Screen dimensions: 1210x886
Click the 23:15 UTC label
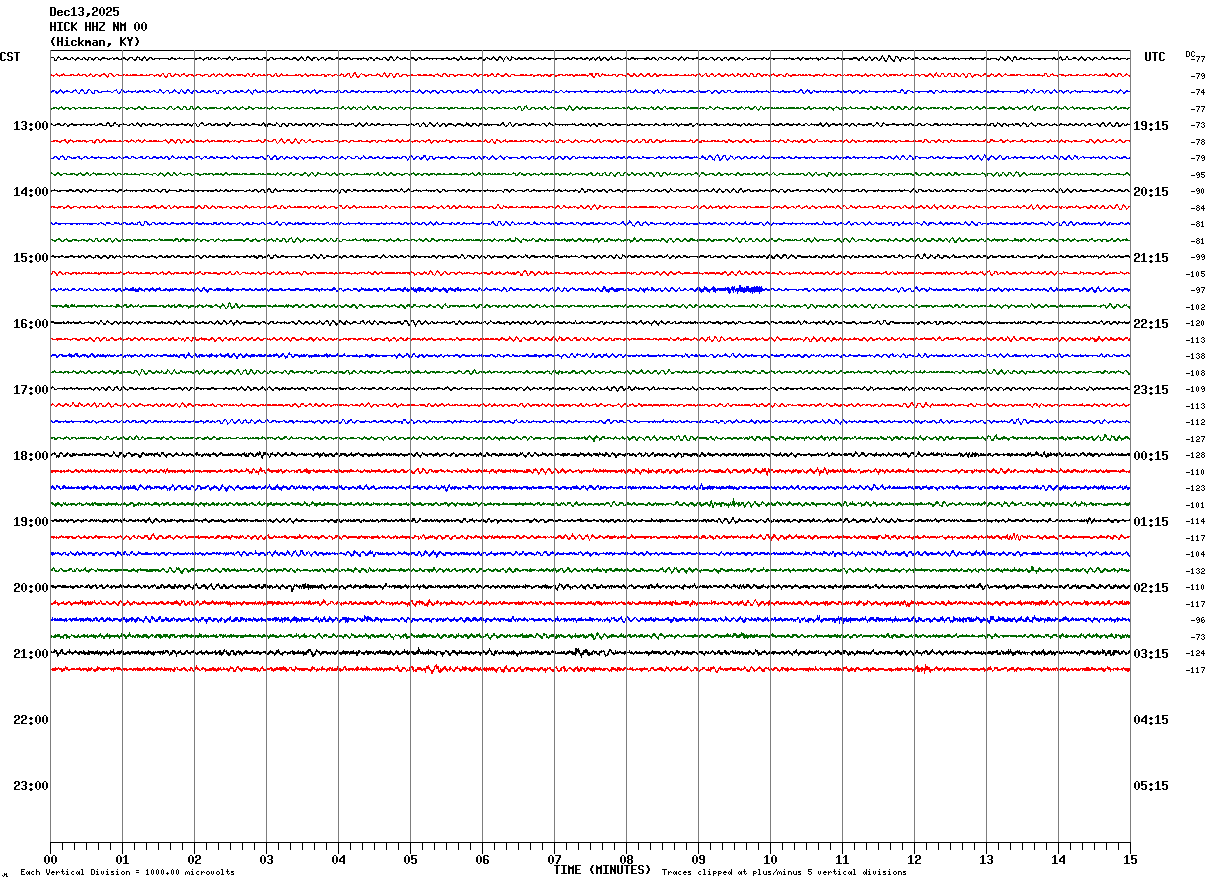tap(1150, 390)
